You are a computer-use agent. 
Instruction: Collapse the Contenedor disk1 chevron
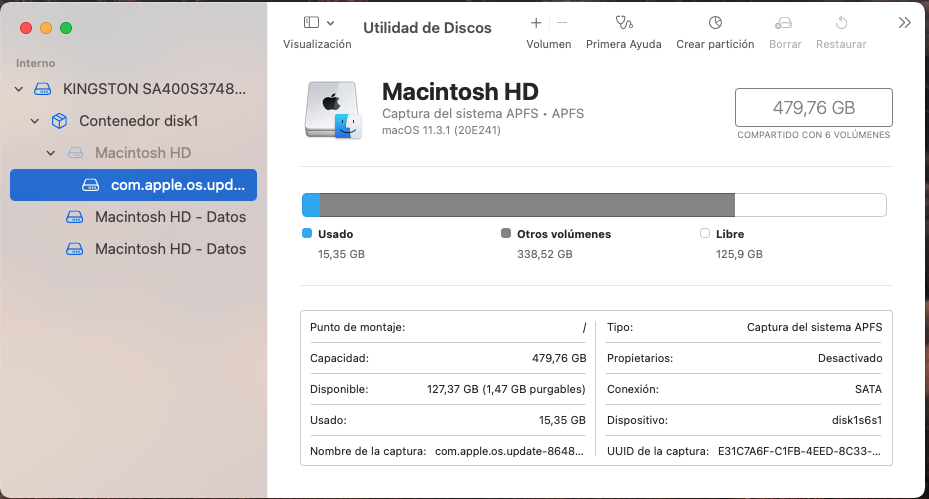(35, 121)
